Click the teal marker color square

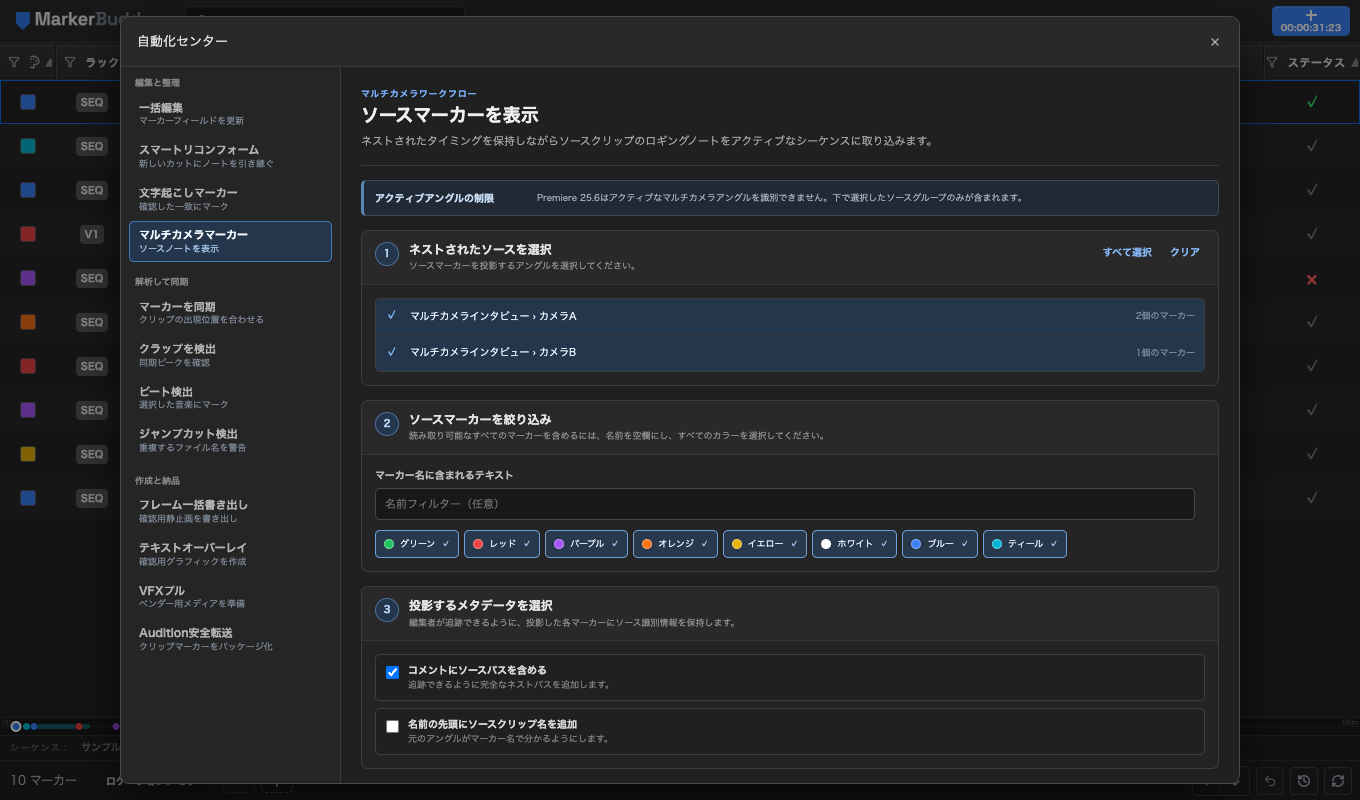[x=28, y=146]
